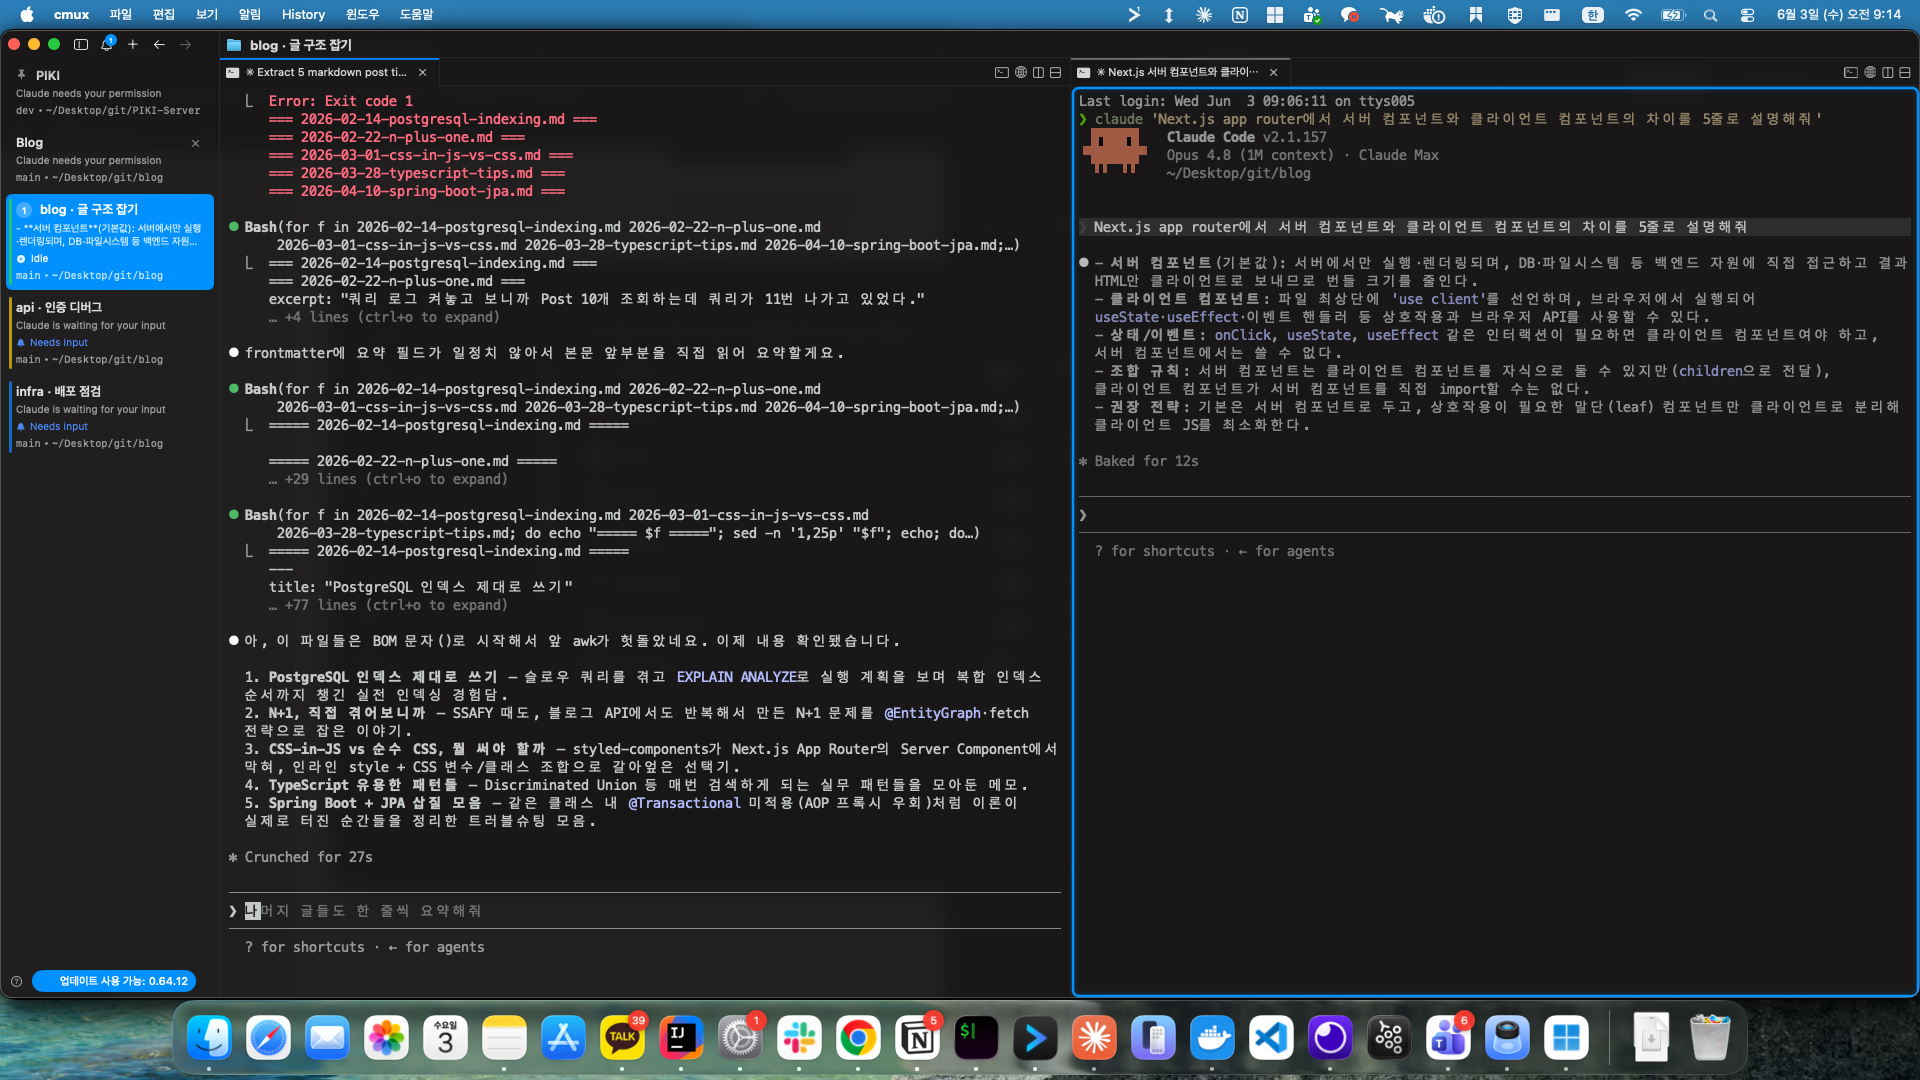Open Spotlight search in menu bar
This screenshot has width=1920, height=1080.
click(x=1710, y=15)
